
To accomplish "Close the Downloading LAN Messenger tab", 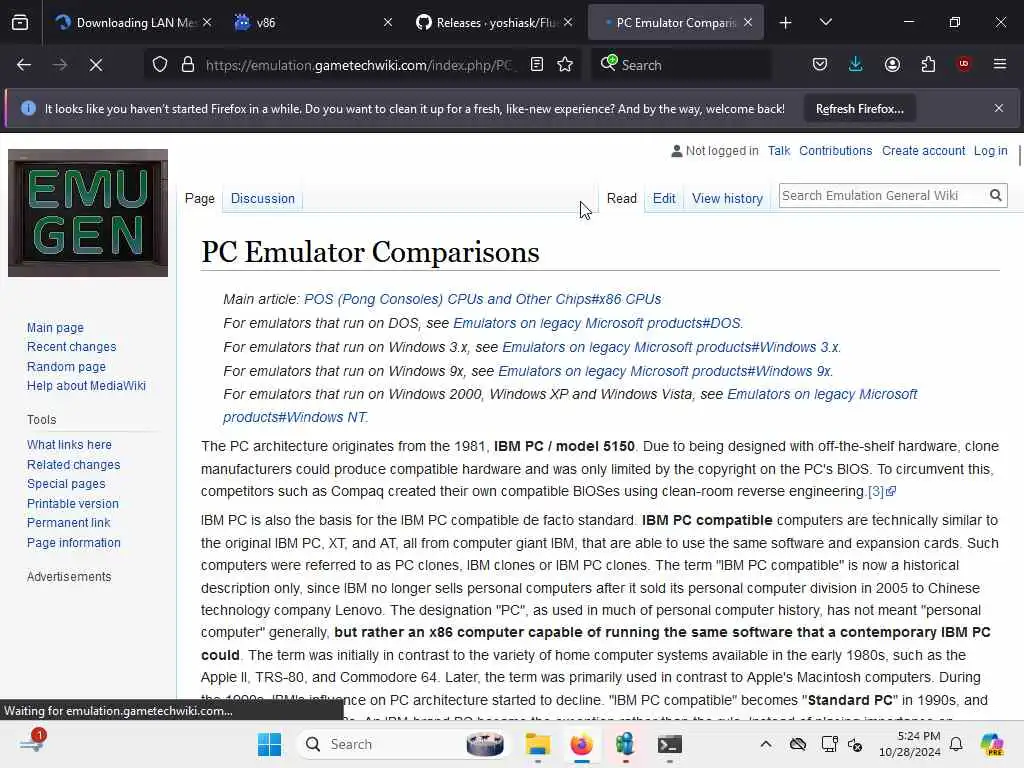I will coord(207,22).
